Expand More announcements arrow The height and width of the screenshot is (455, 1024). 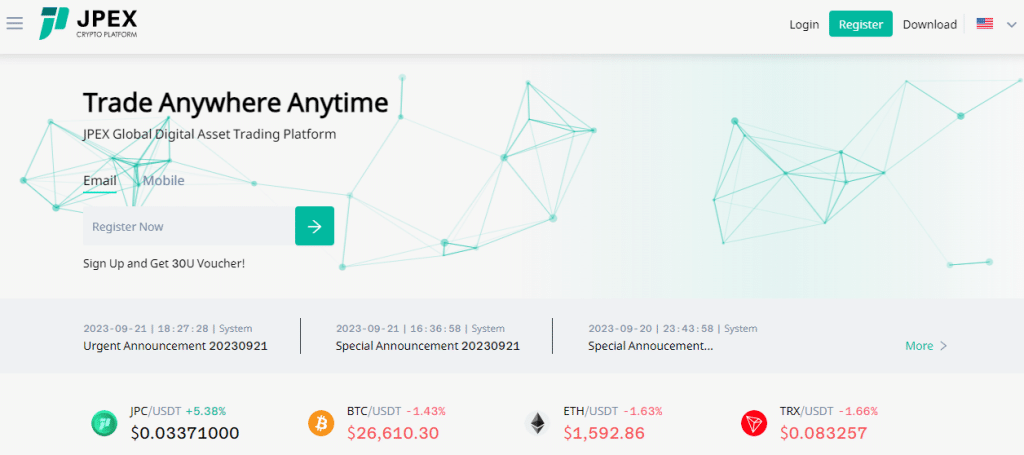(x=942, y=346)
